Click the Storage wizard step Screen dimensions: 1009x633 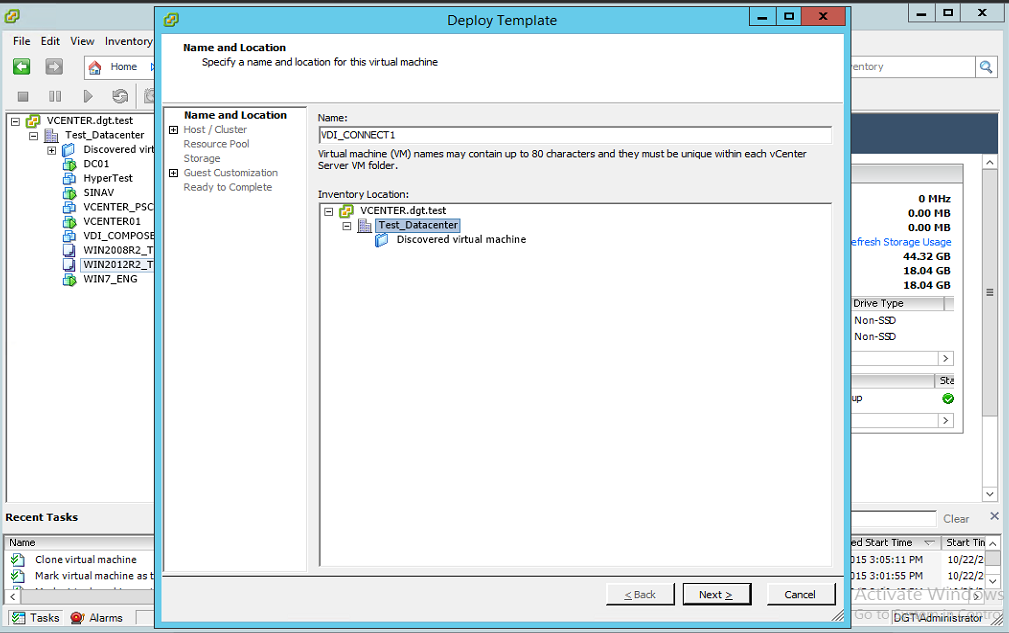[x=202, y=158]
